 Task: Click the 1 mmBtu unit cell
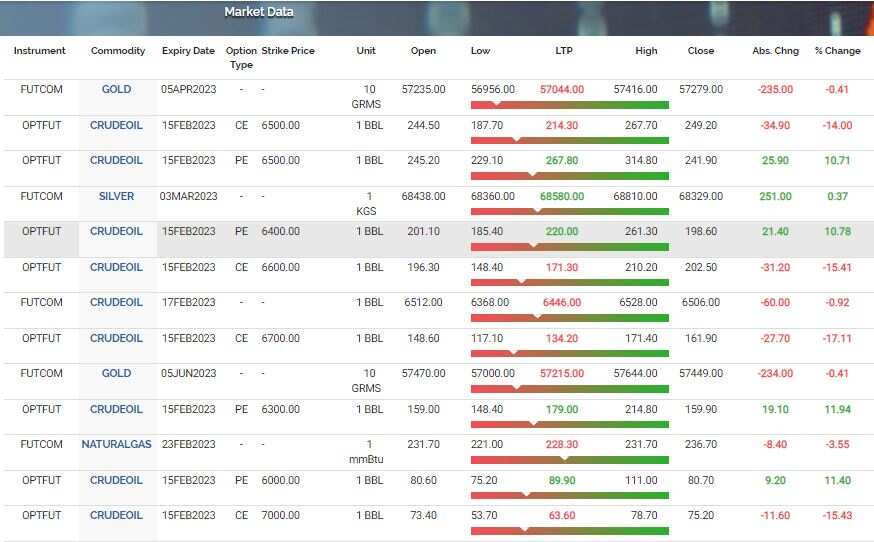(x=366, y=452)
